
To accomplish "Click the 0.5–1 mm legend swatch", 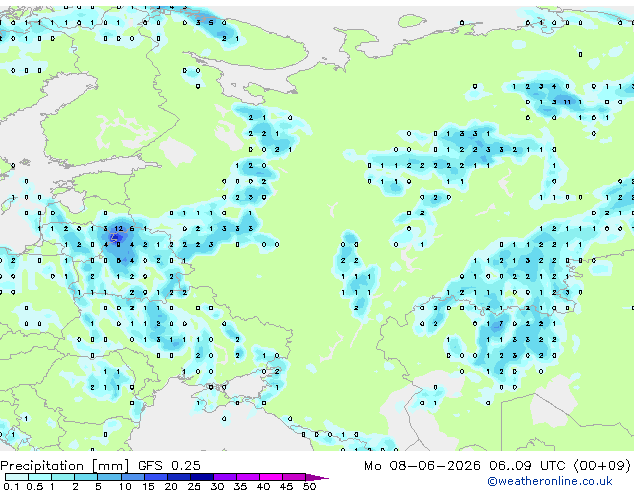I will pyautogui.click(x=40, y=477).
